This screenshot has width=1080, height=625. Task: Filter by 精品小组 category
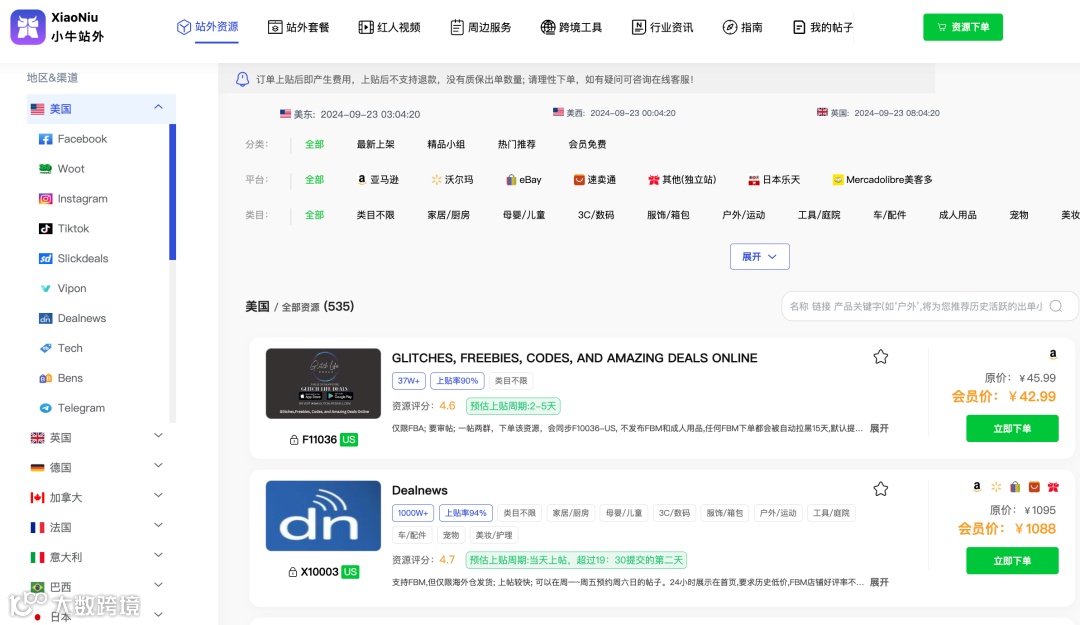point(446,144)
